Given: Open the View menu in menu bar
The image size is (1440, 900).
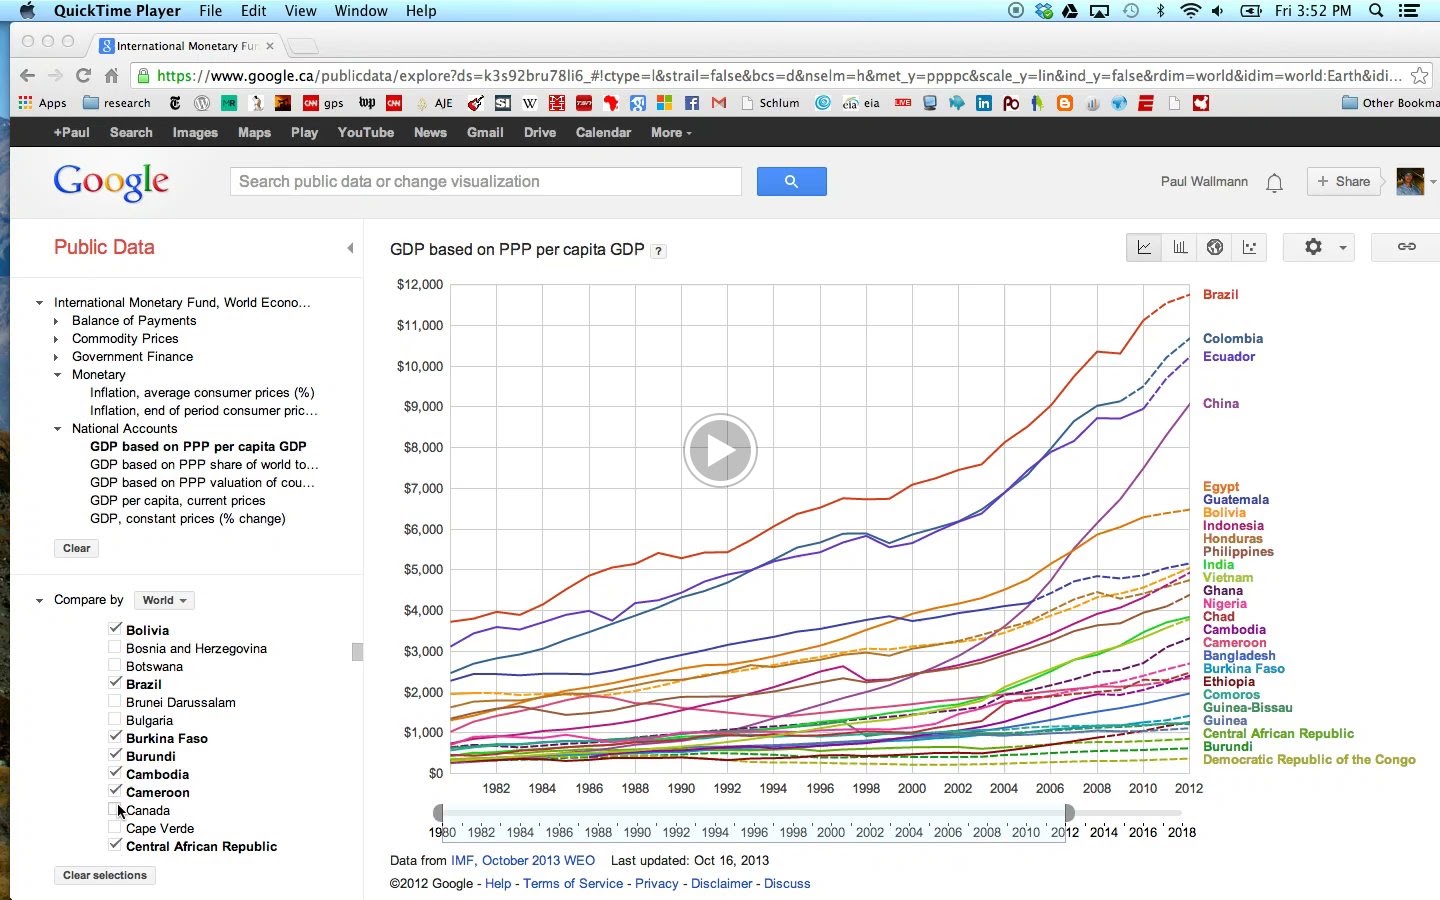Looking at the screenshot, I should coord(300,11).
